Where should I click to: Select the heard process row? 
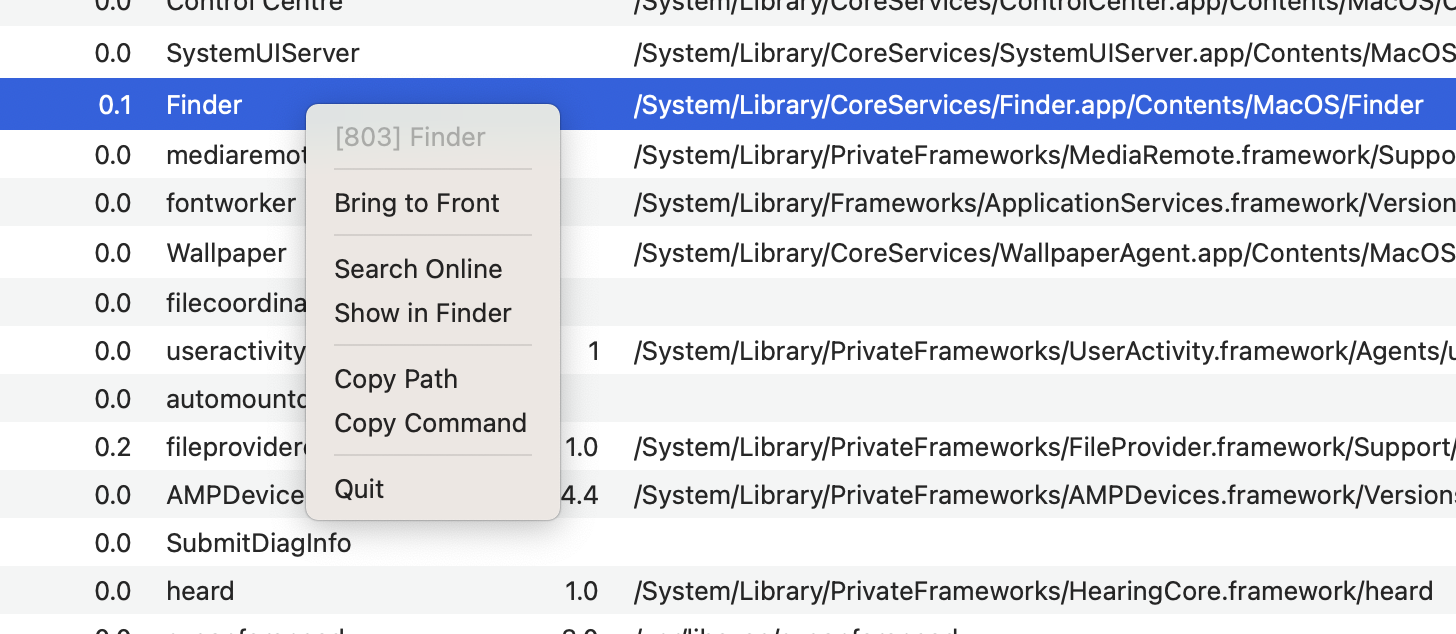click(x=728, y=591)
